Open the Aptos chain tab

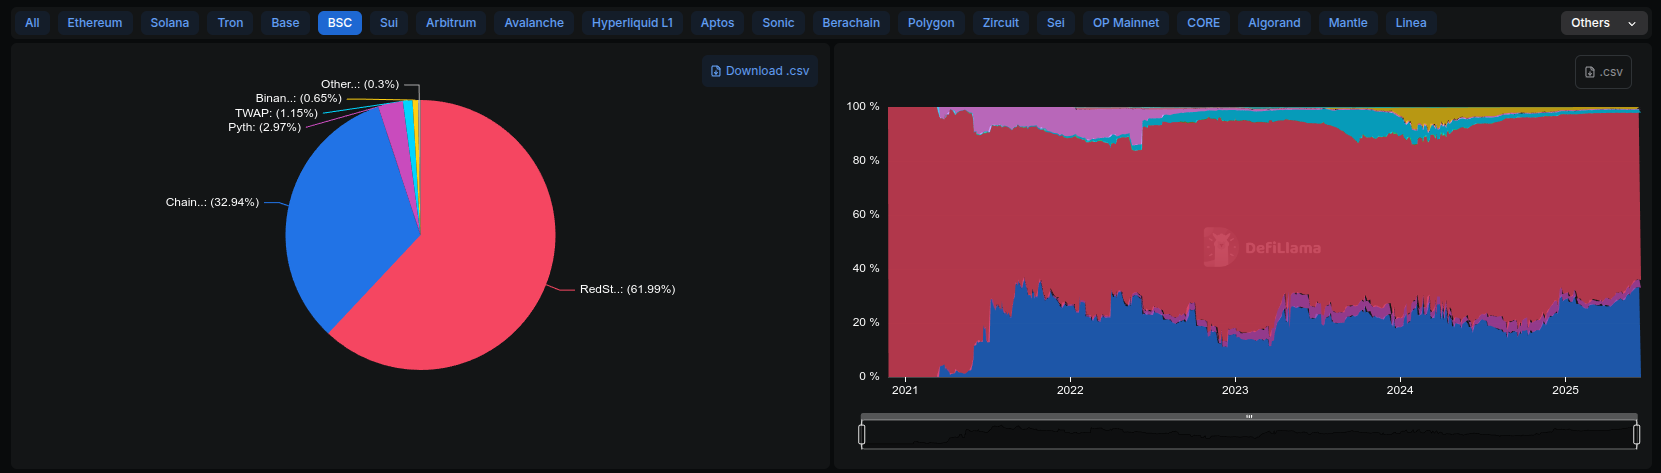[717, 23]
